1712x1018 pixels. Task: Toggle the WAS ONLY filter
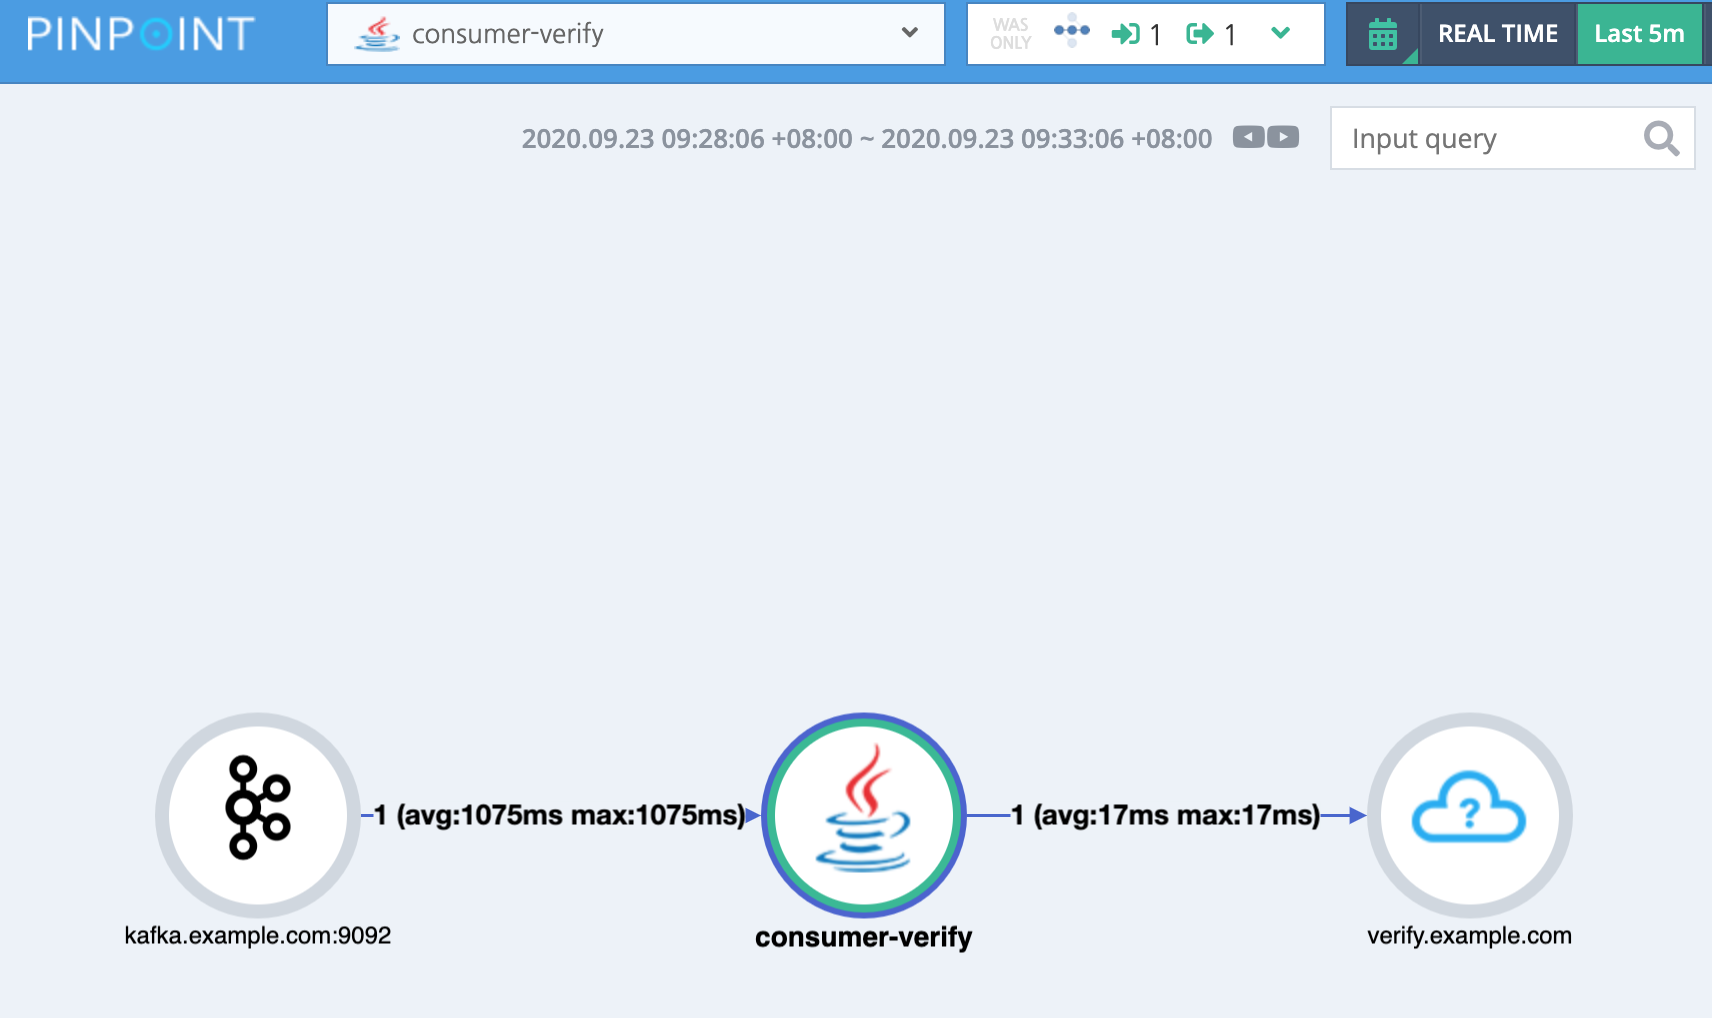click(x=1010, y=34)
